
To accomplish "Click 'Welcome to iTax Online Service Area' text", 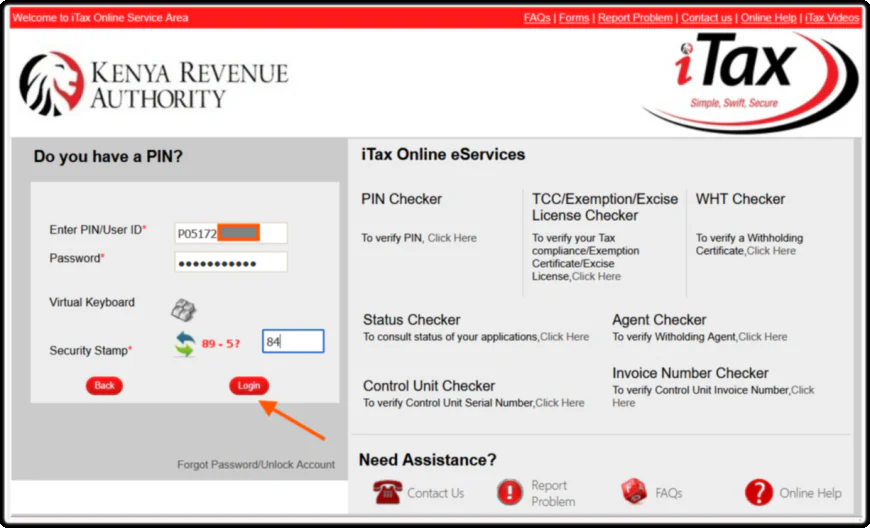I will pyautogui.click(x=100, y=18).
